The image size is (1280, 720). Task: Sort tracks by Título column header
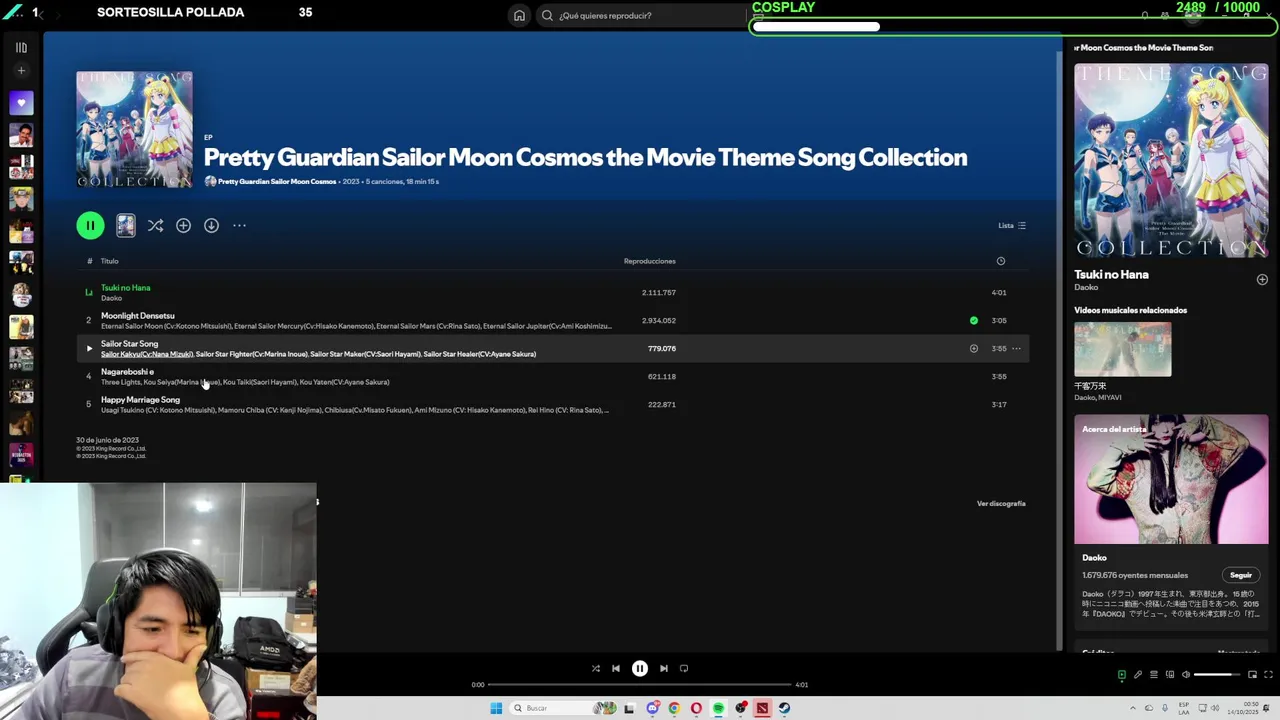pyautogui.click(x=109, y=261)
